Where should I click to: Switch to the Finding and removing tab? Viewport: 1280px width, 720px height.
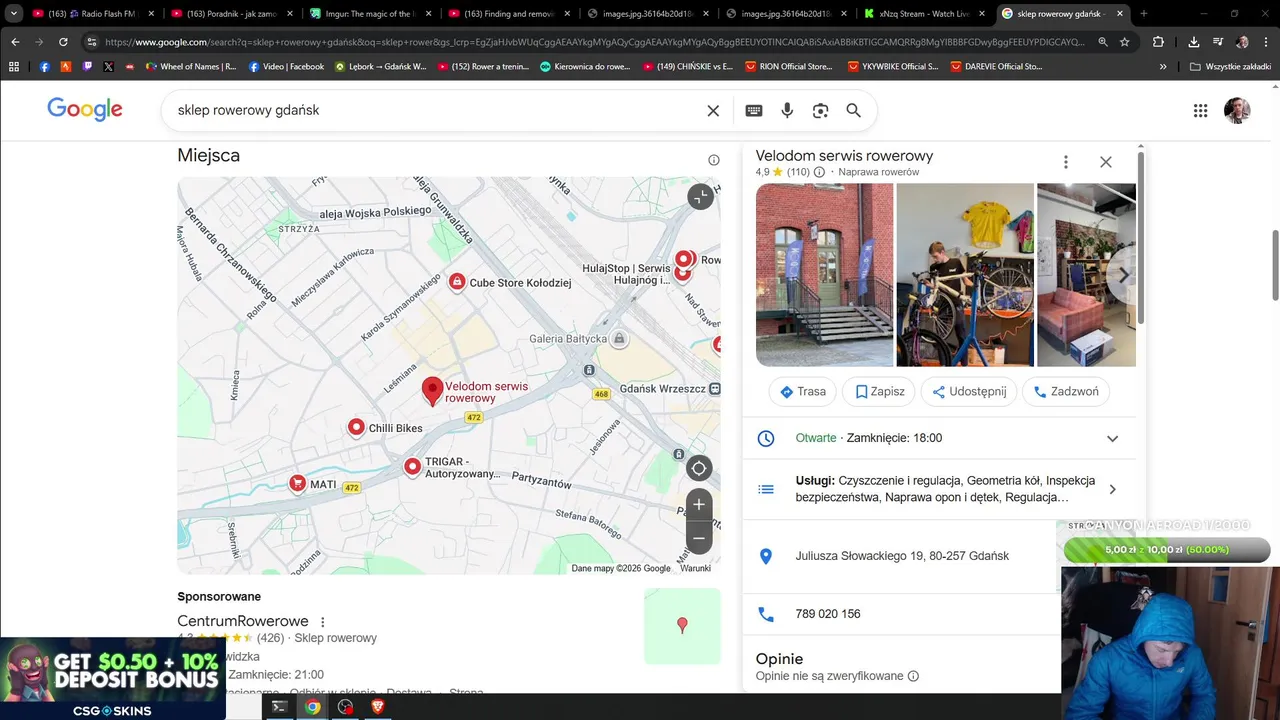pyautogui.click(x=508, y=14)
